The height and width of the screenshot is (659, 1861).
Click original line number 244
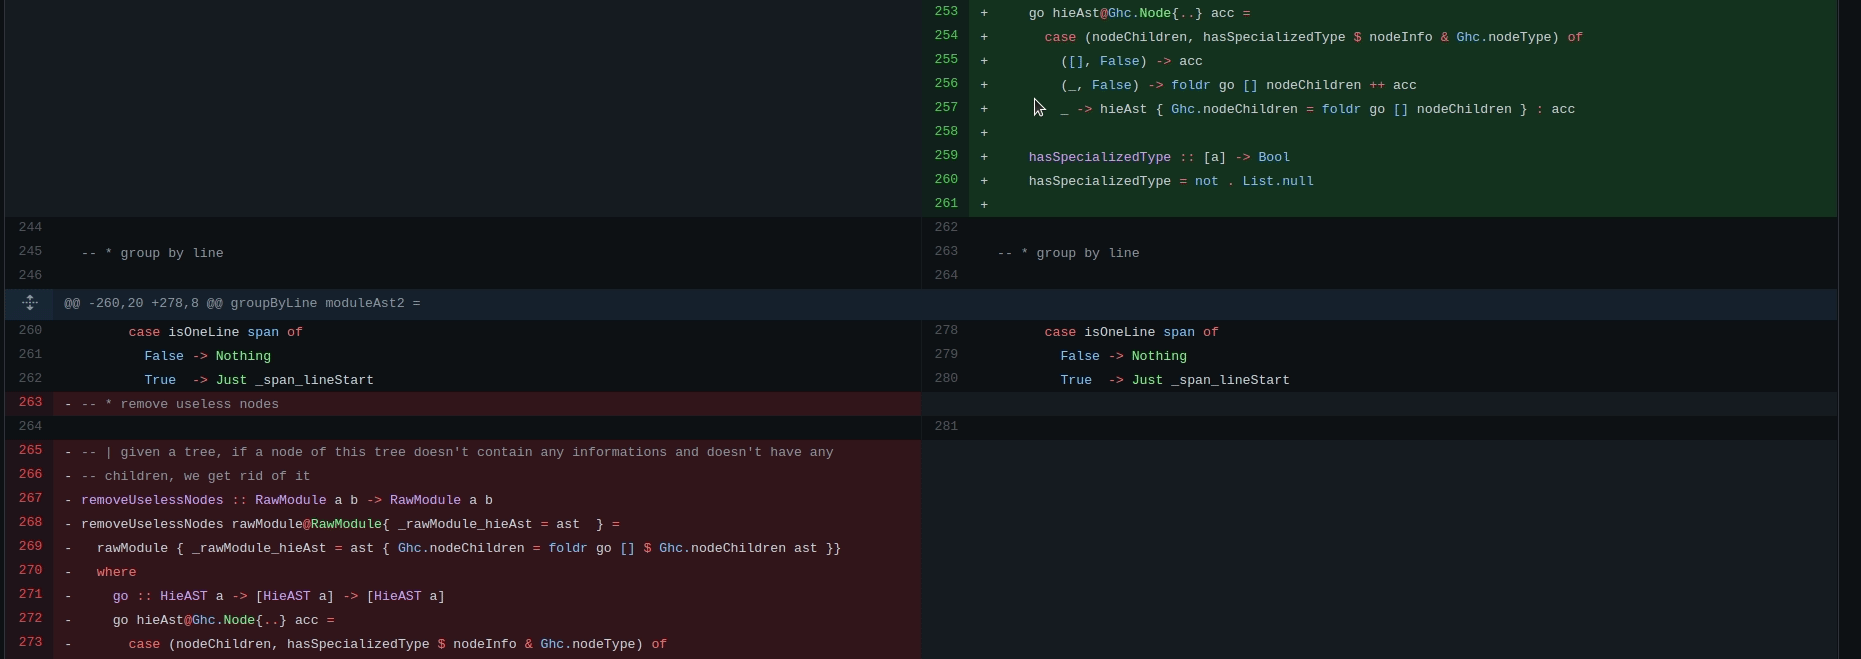tap(29, 228)
